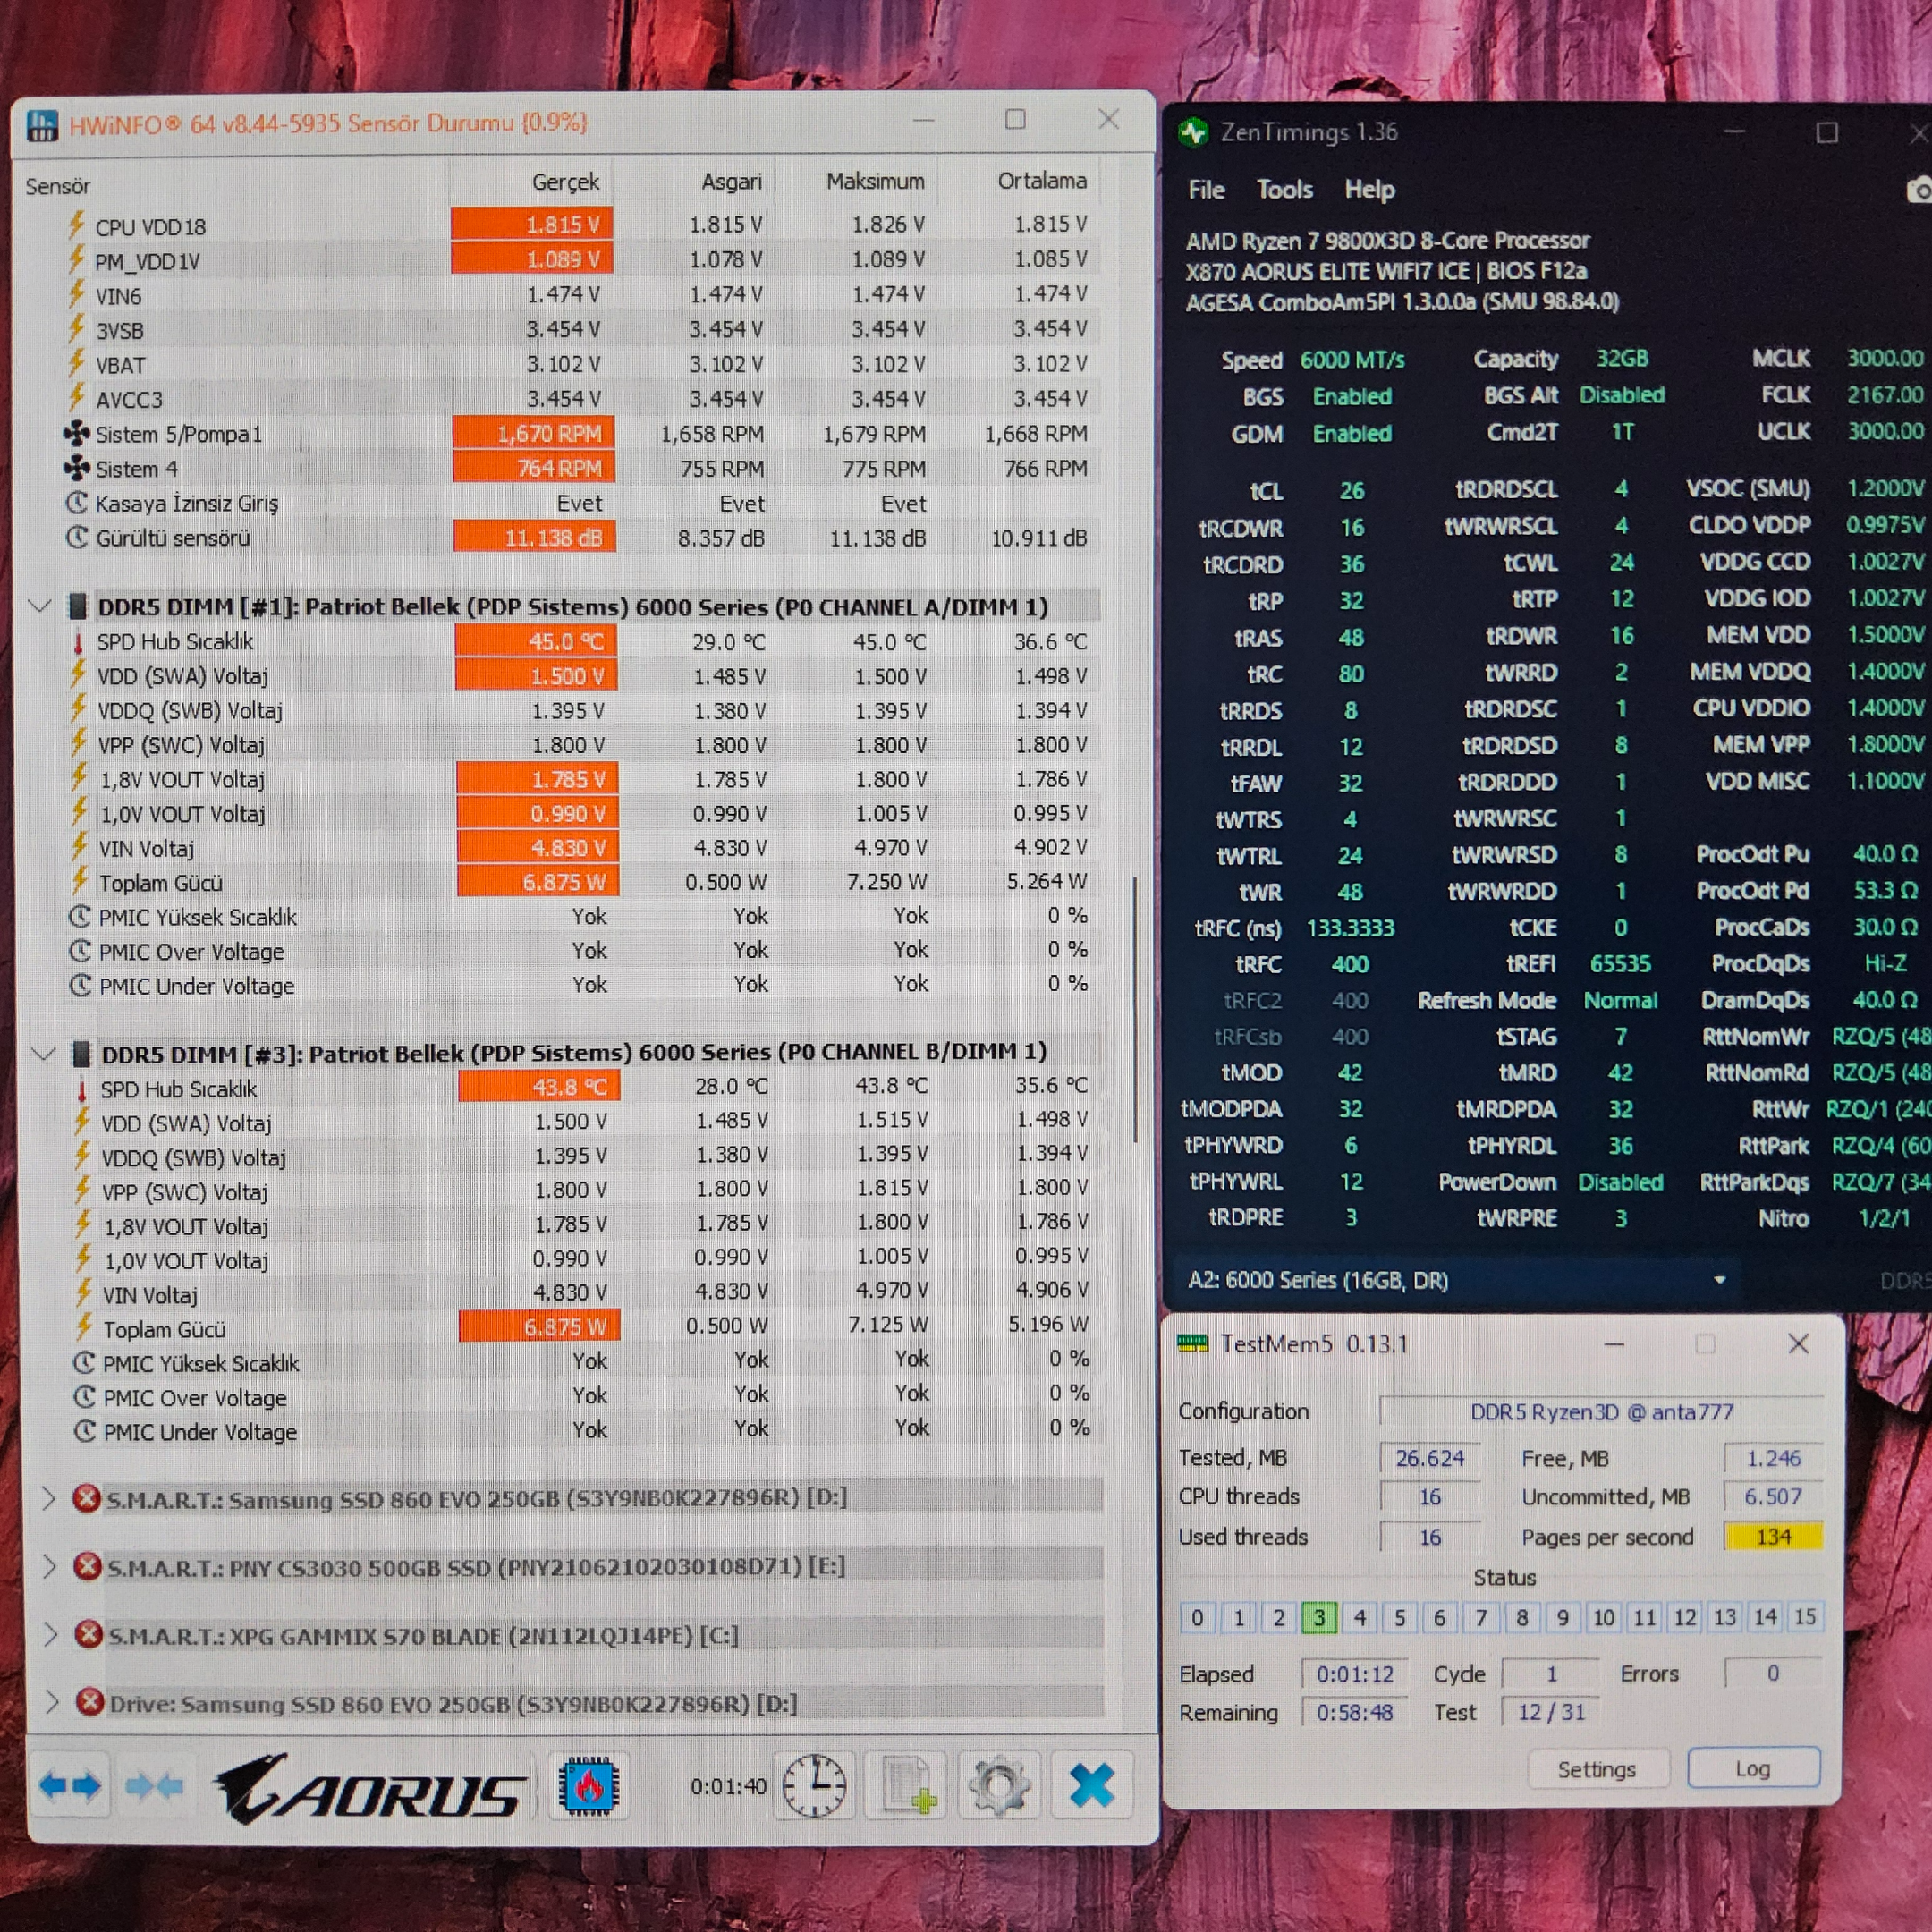Screen dimensions: 1932x1932
Task: Click the Gürültü sensörü current value 11.138 dB
Action: click(x=535, y=537)
